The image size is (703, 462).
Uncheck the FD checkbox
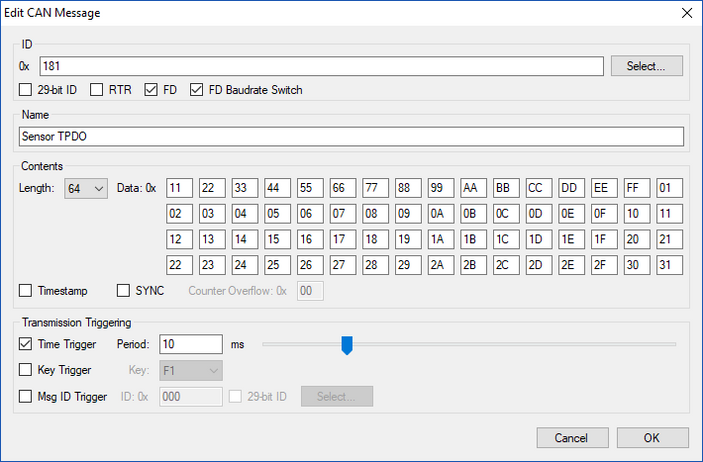coord(151,90)
